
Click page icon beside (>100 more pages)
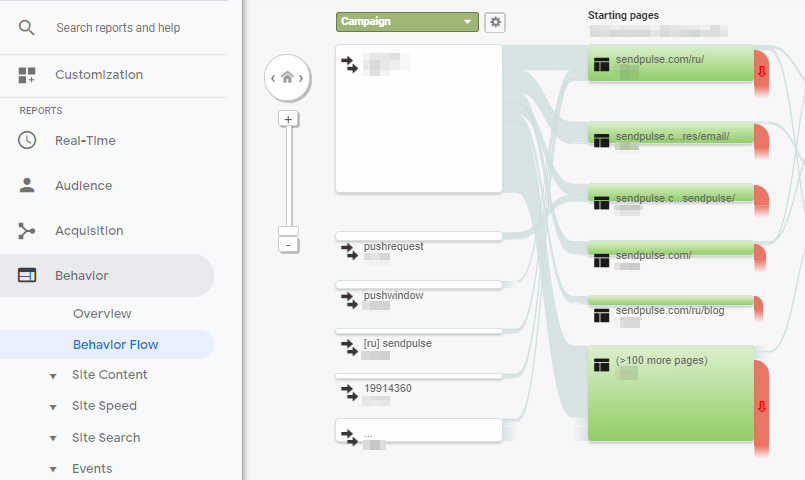tap(601, 365)
